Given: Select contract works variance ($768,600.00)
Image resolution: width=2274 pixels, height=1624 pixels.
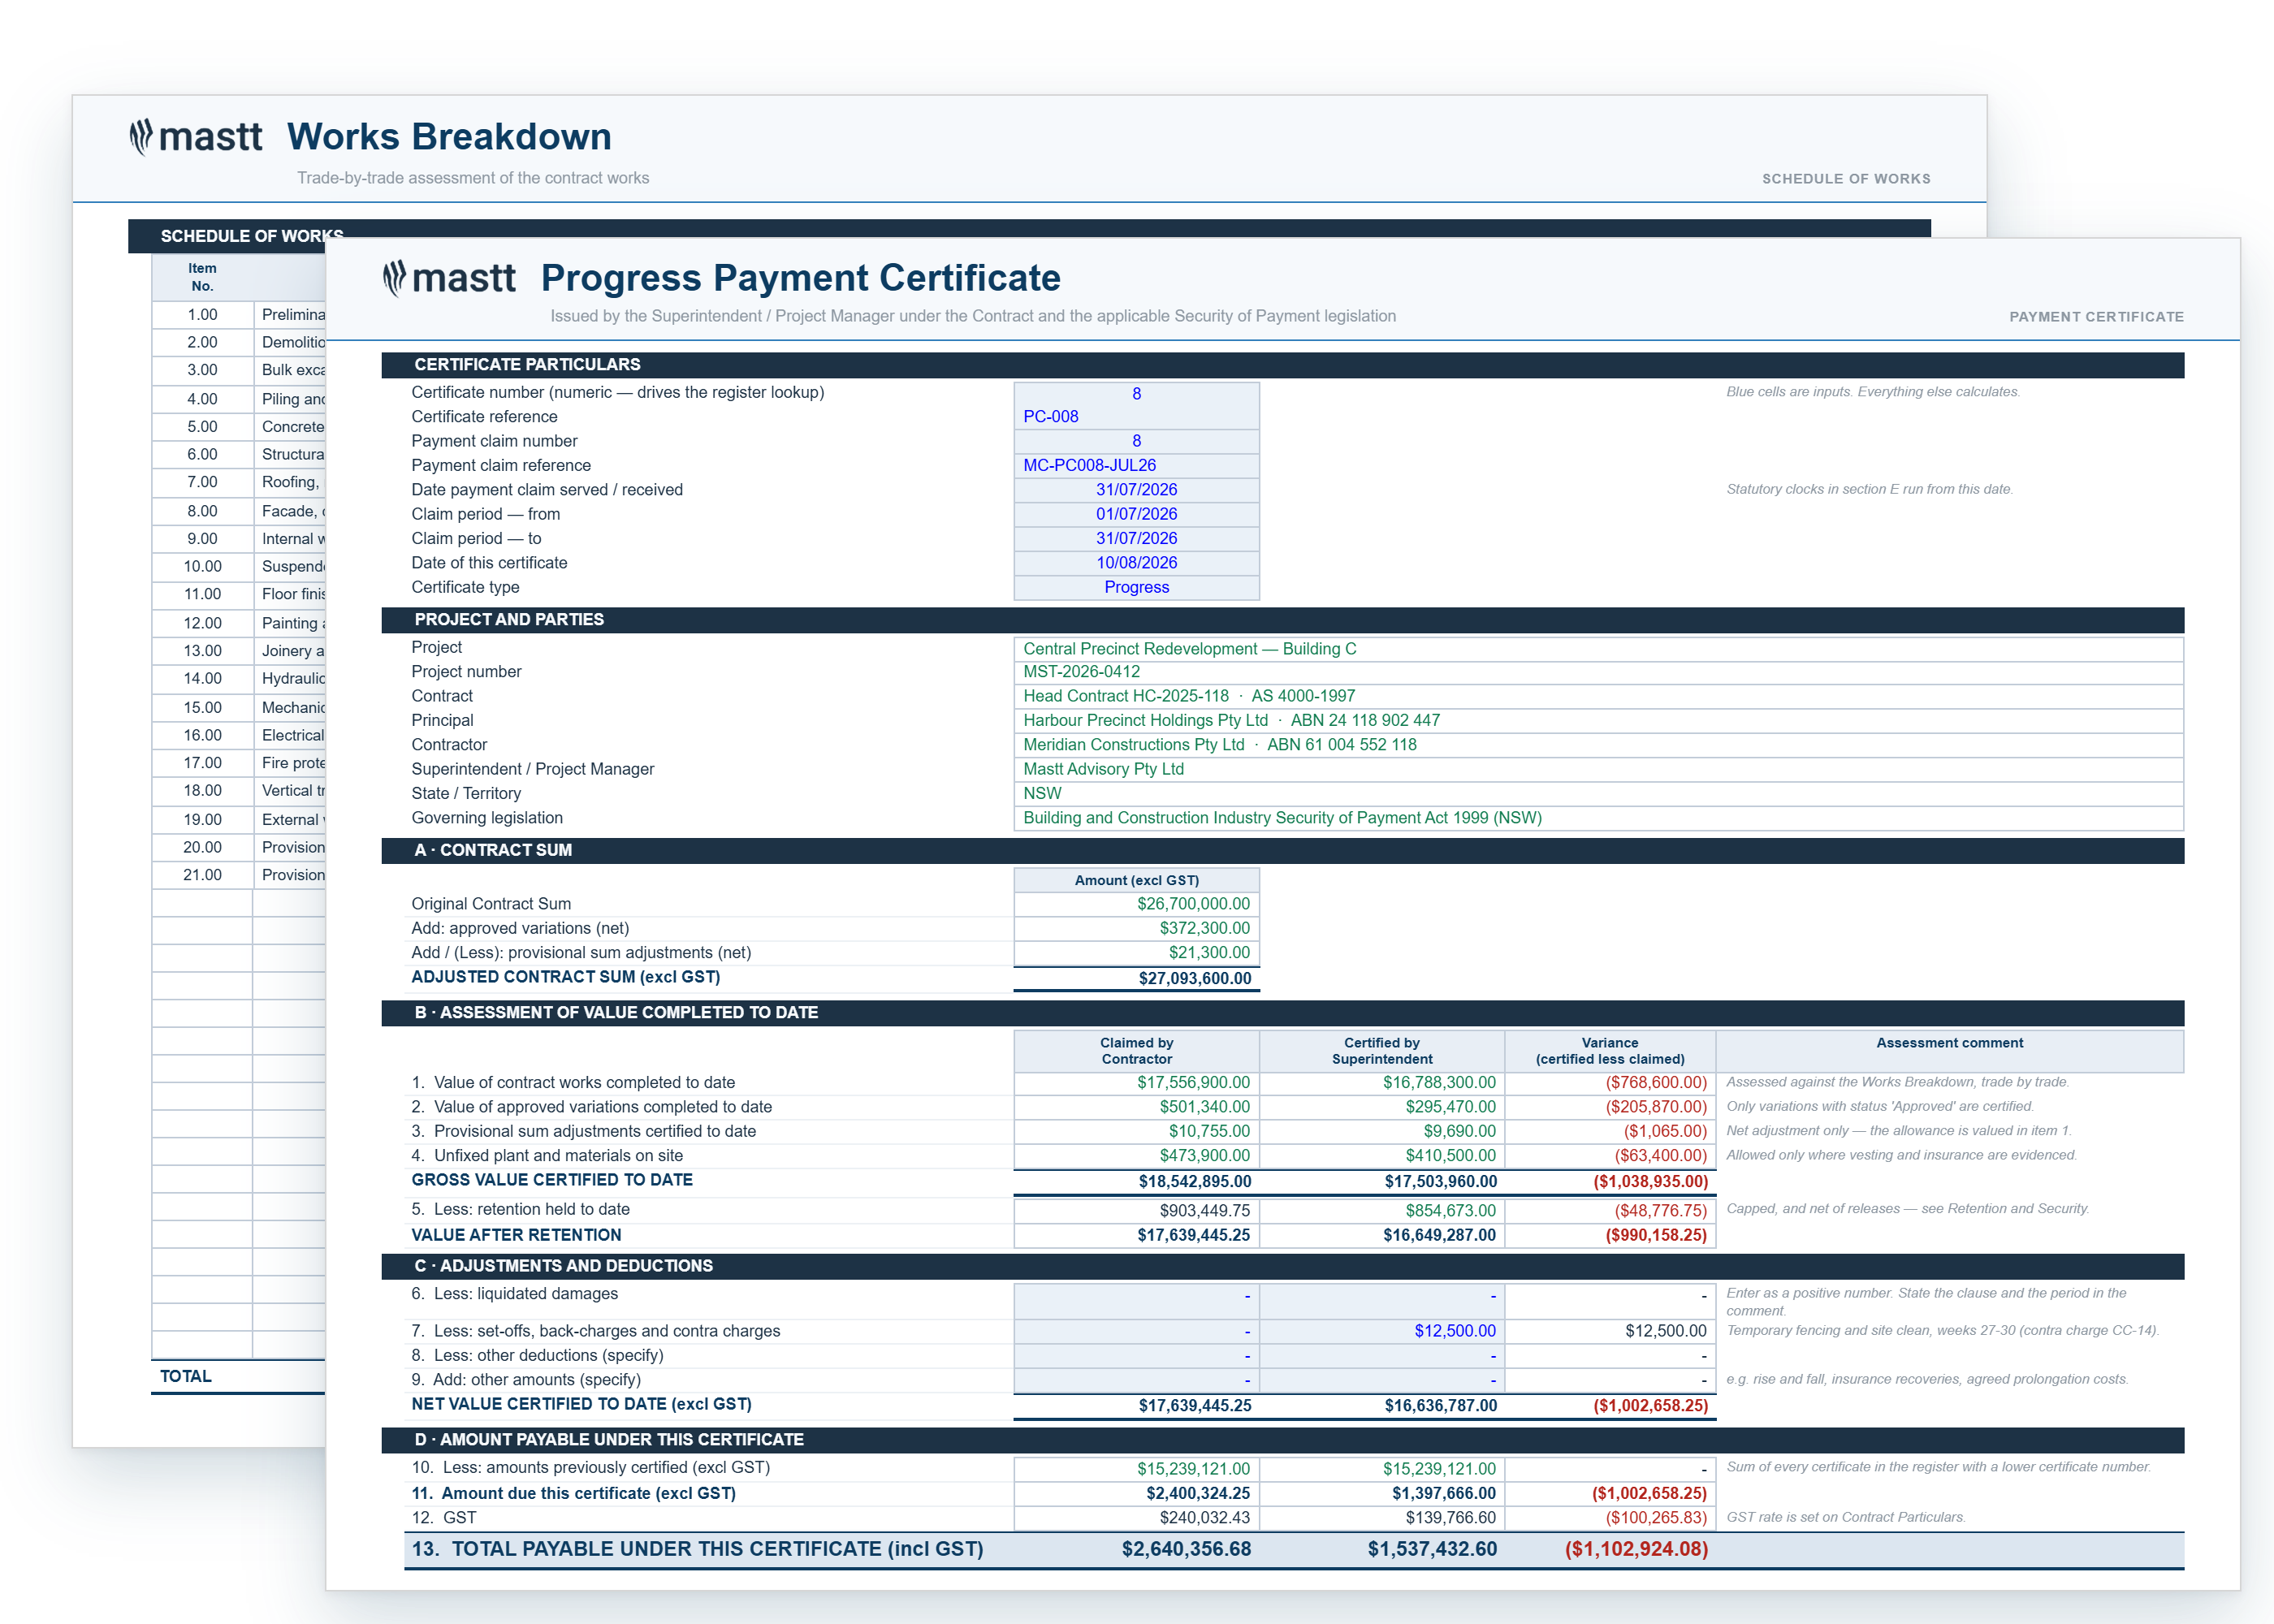Looking at the screenshot, I should (x=1610, y=1083).
